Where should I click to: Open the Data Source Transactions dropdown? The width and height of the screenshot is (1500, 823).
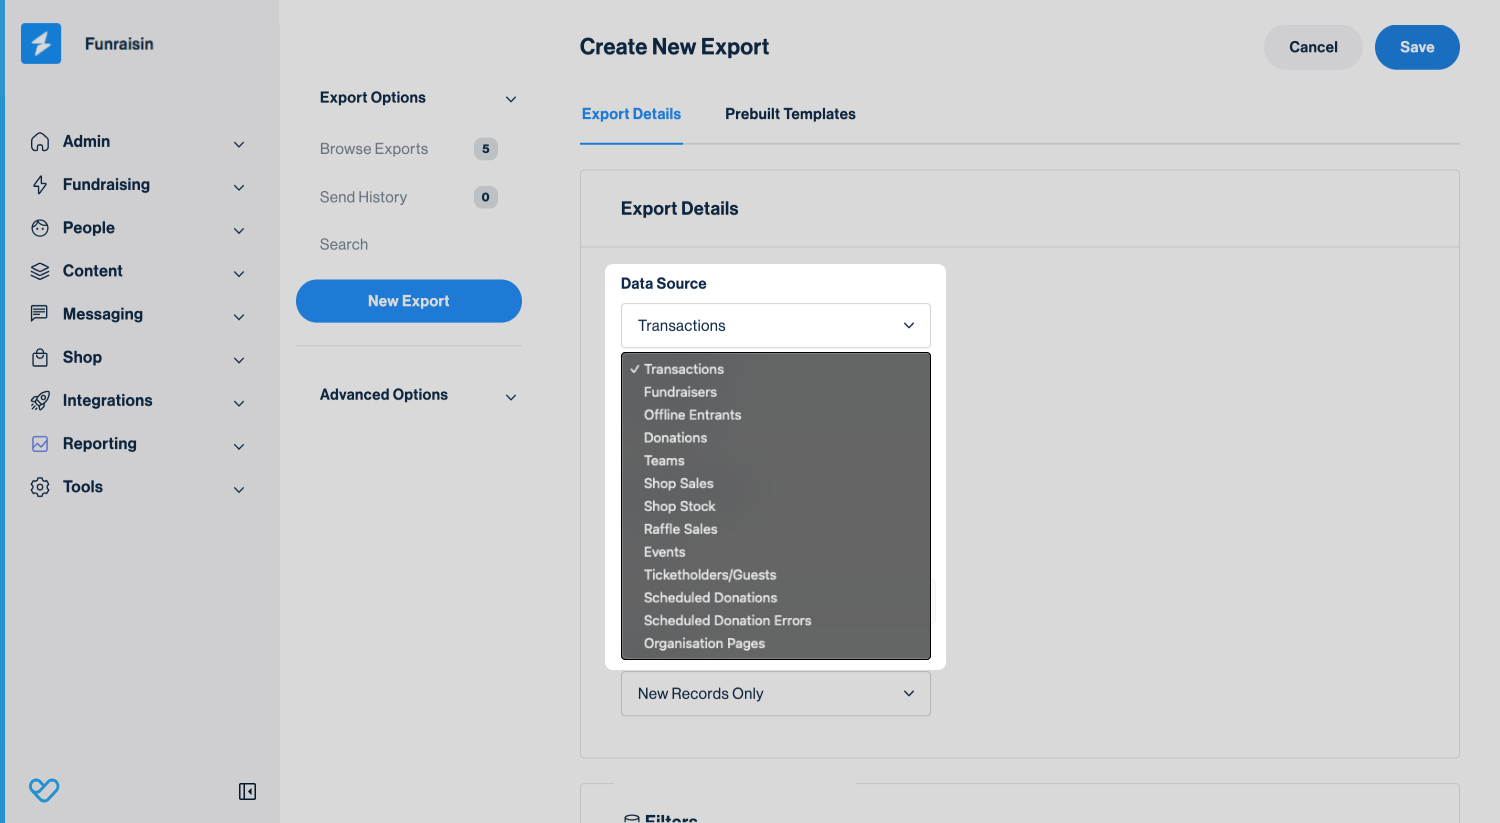pos(776,326)
